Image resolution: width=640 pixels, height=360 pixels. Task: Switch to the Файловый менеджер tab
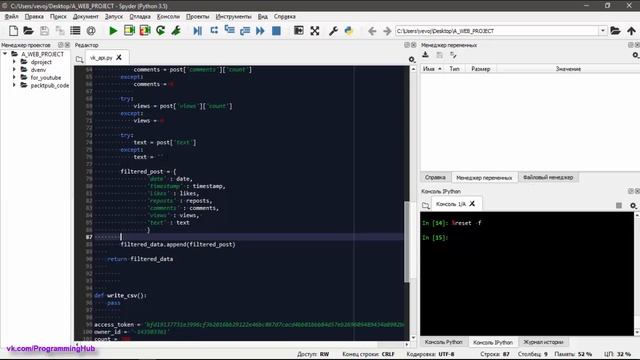[548, 178]
